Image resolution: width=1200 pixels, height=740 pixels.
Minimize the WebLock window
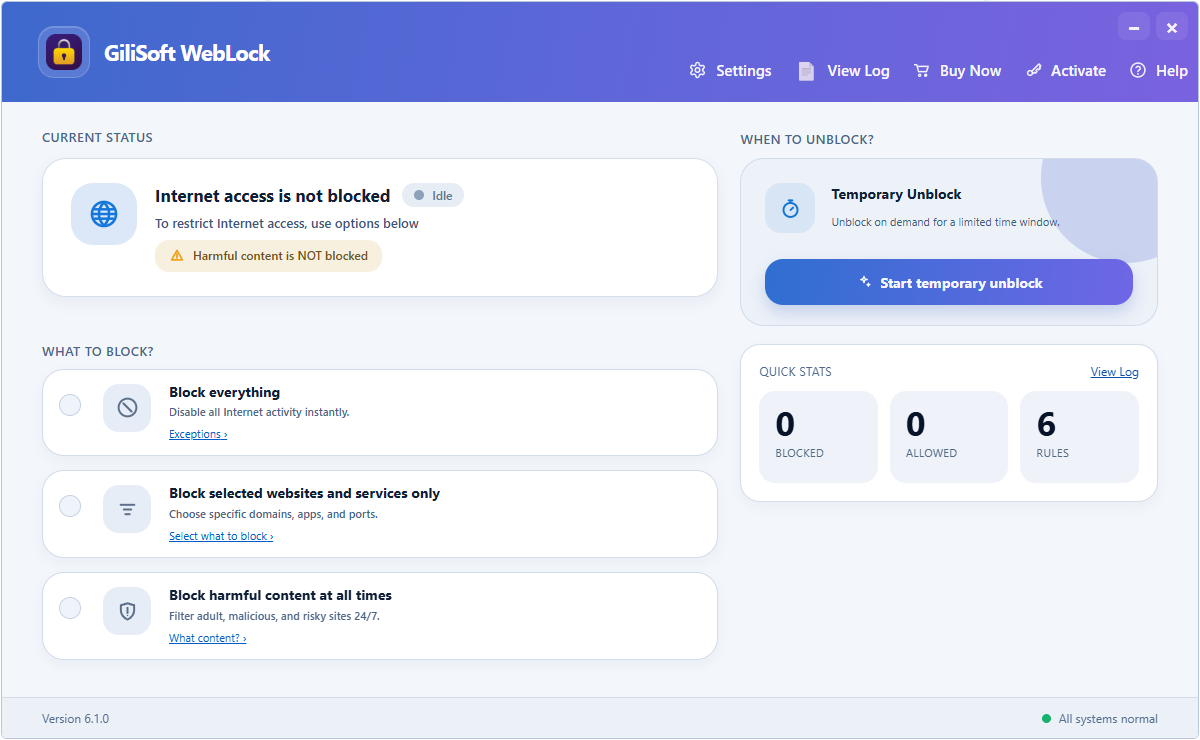(x=1134, y=27)
